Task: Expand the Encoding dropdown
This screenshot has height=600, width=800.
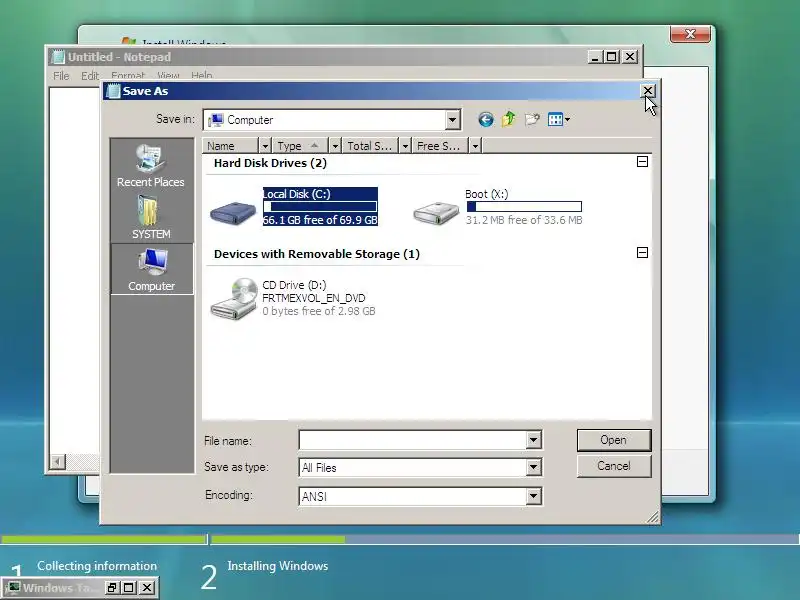Action: [533, 496]
